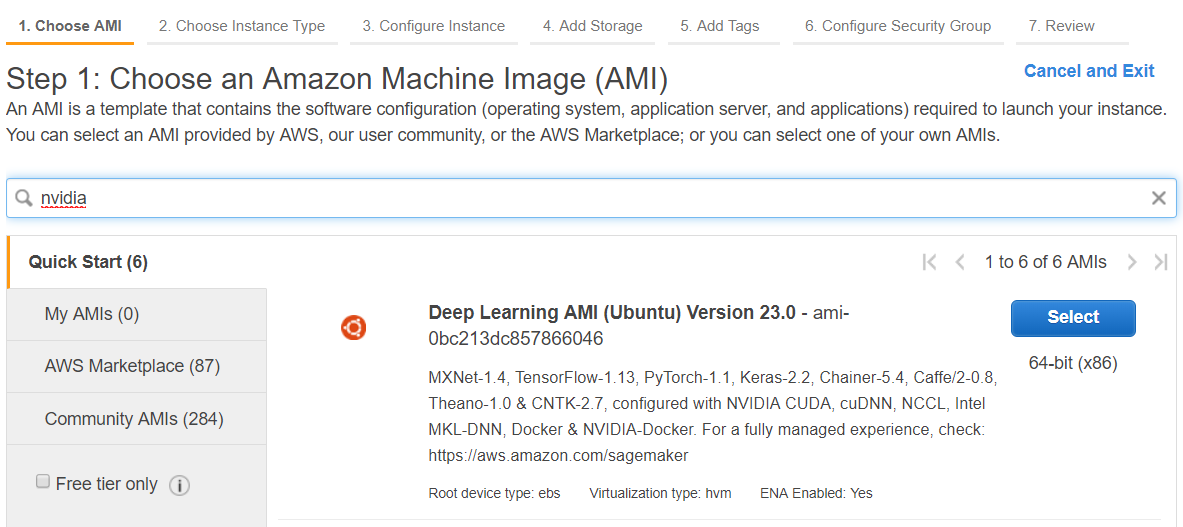Click the aws.amazon.com/sagemaker URL text
Image resolution: width=1183 pixels, height=527 pixels.
[558, 456]
